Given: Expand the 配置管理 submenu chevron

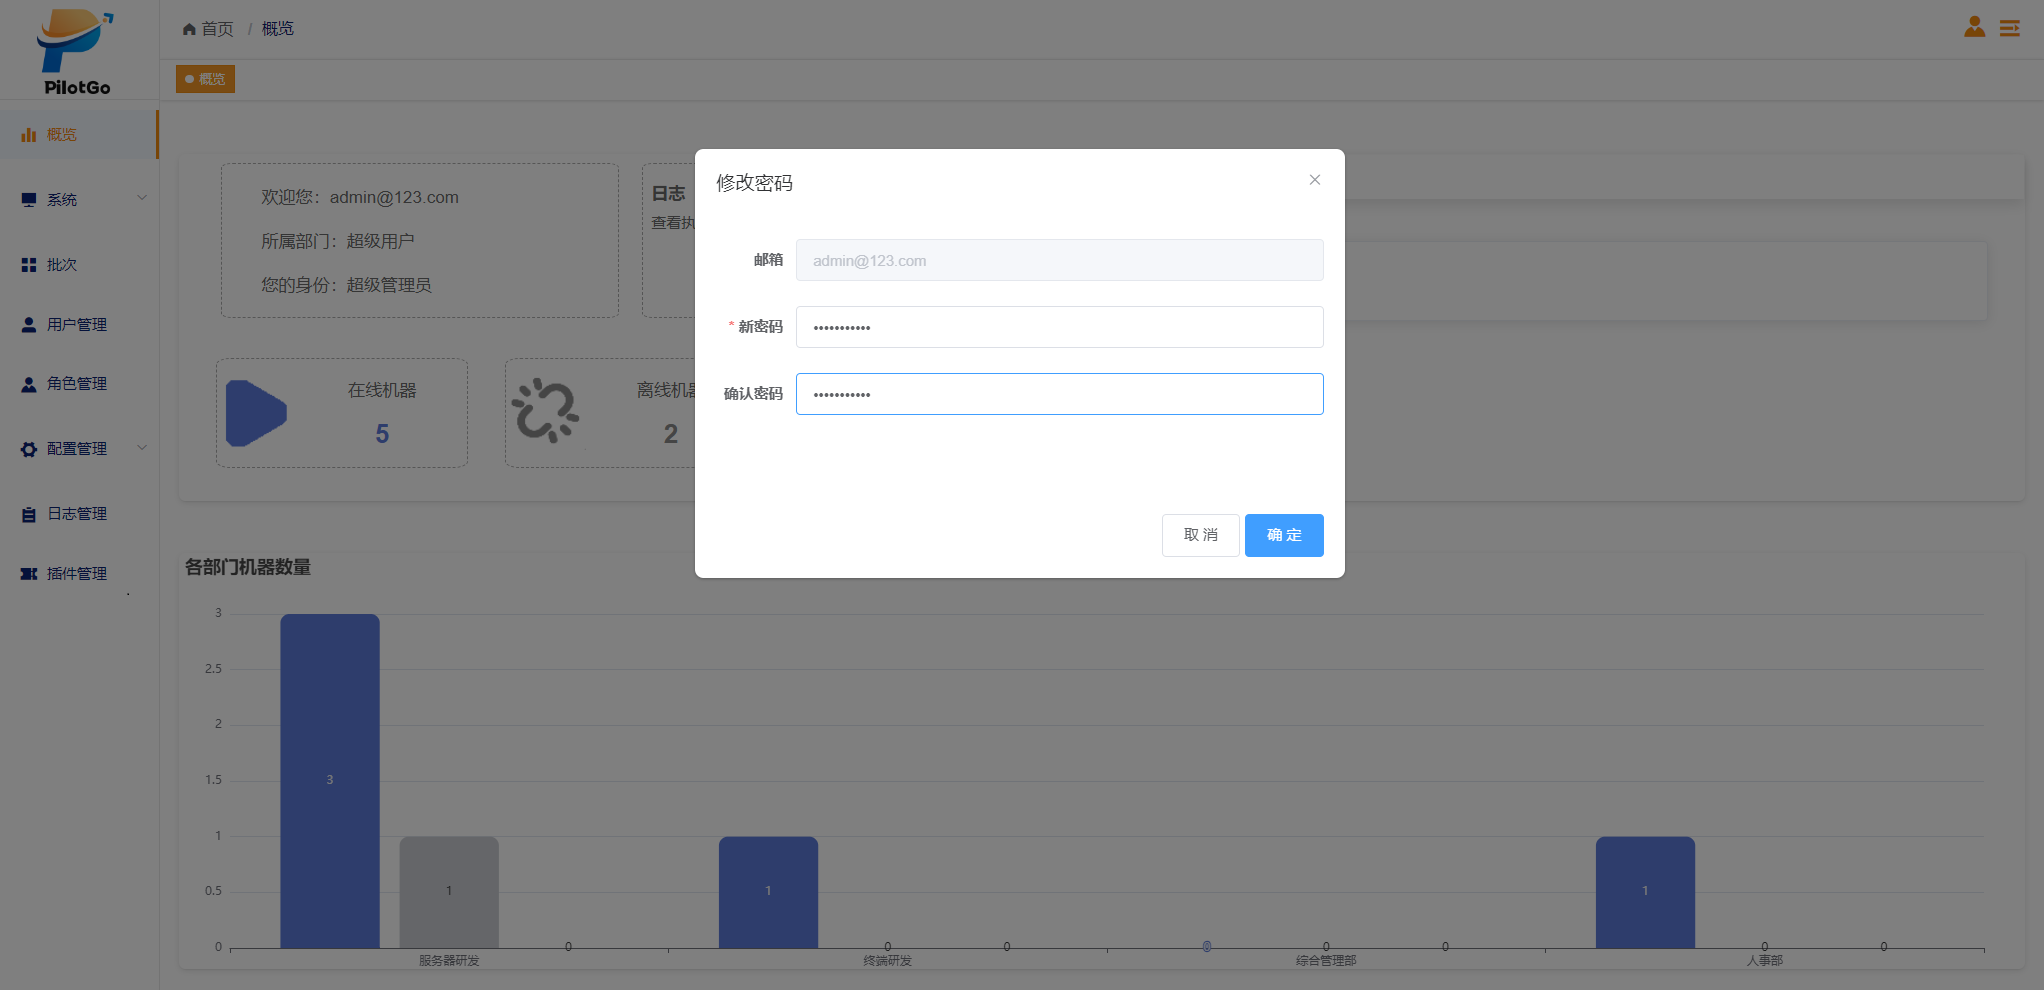Looking at the screenshot, I should coord(142,447).
